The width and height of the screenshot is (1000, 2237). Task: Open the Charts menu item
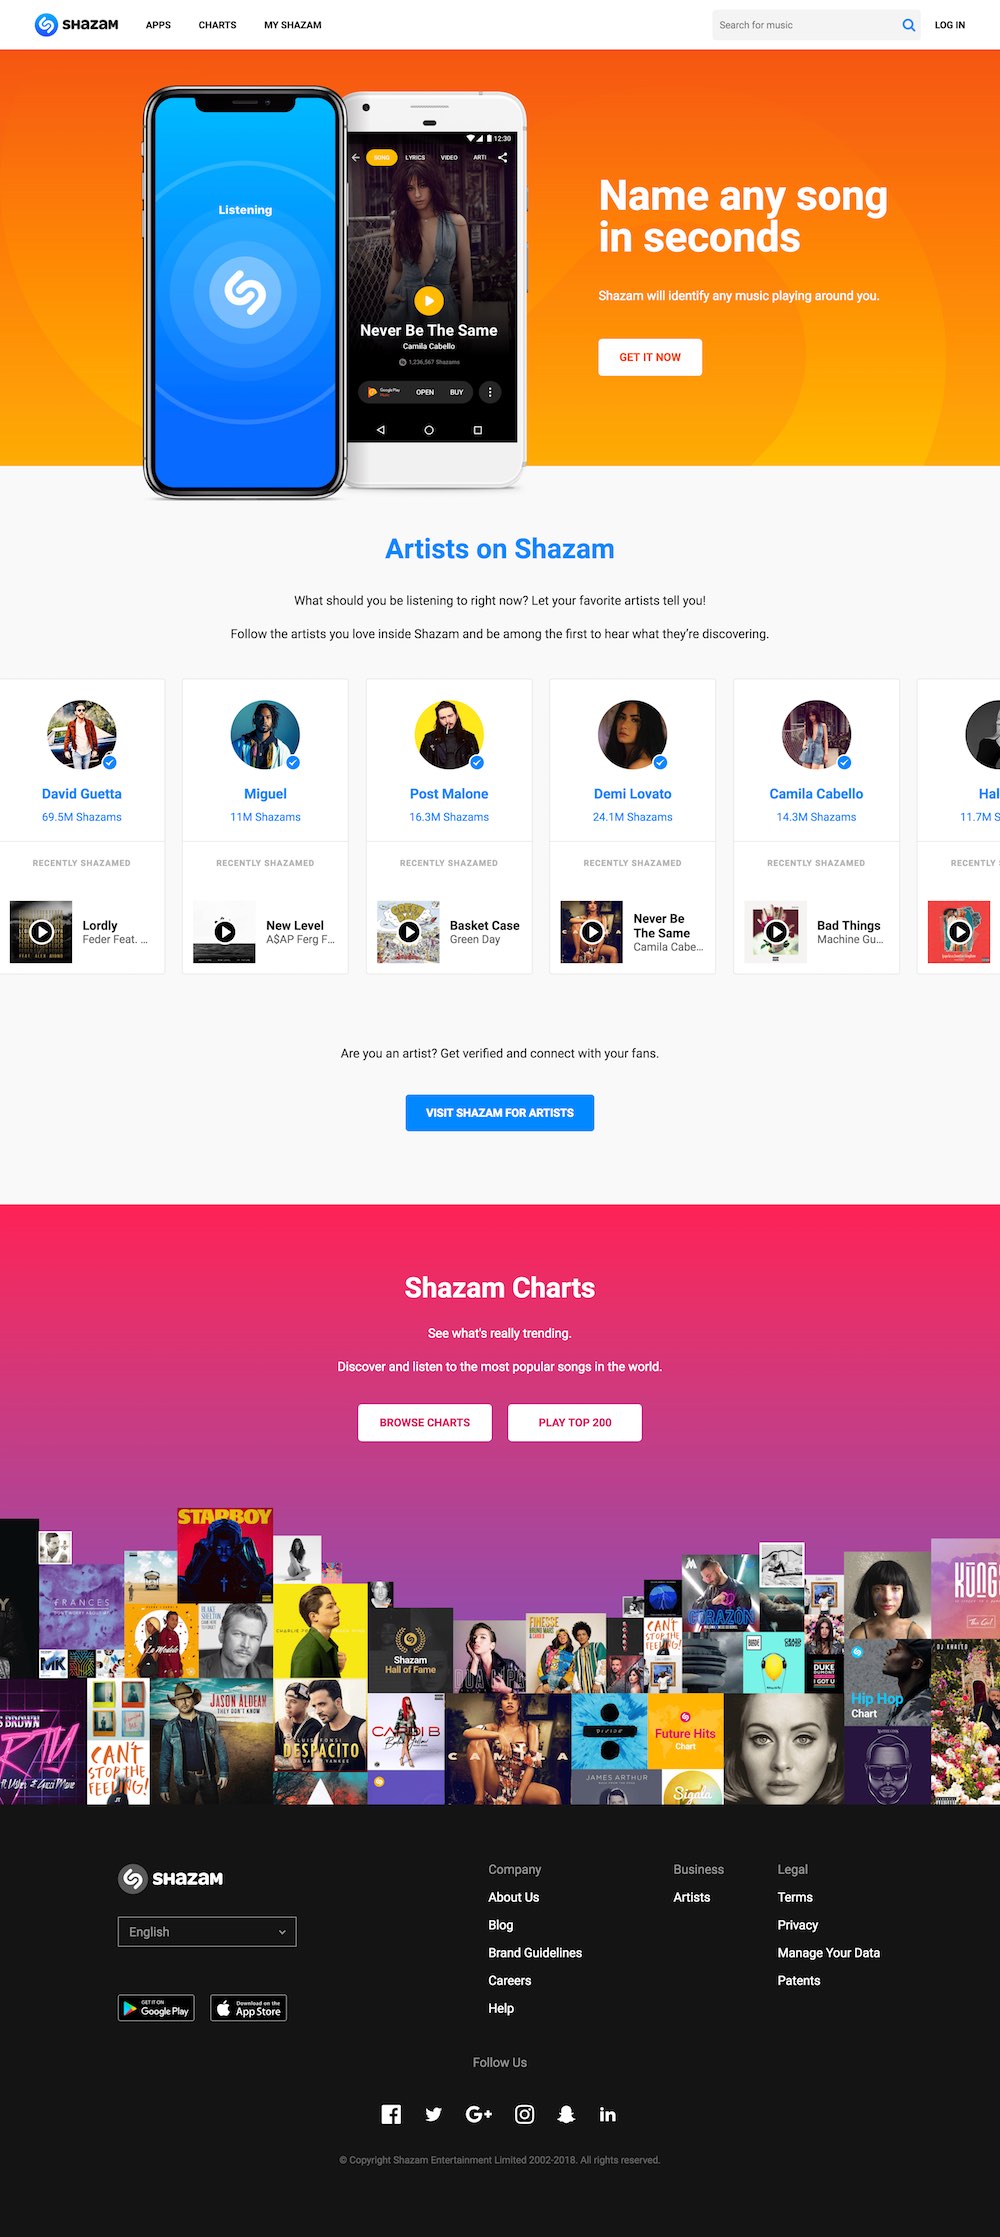coord(217,25)
